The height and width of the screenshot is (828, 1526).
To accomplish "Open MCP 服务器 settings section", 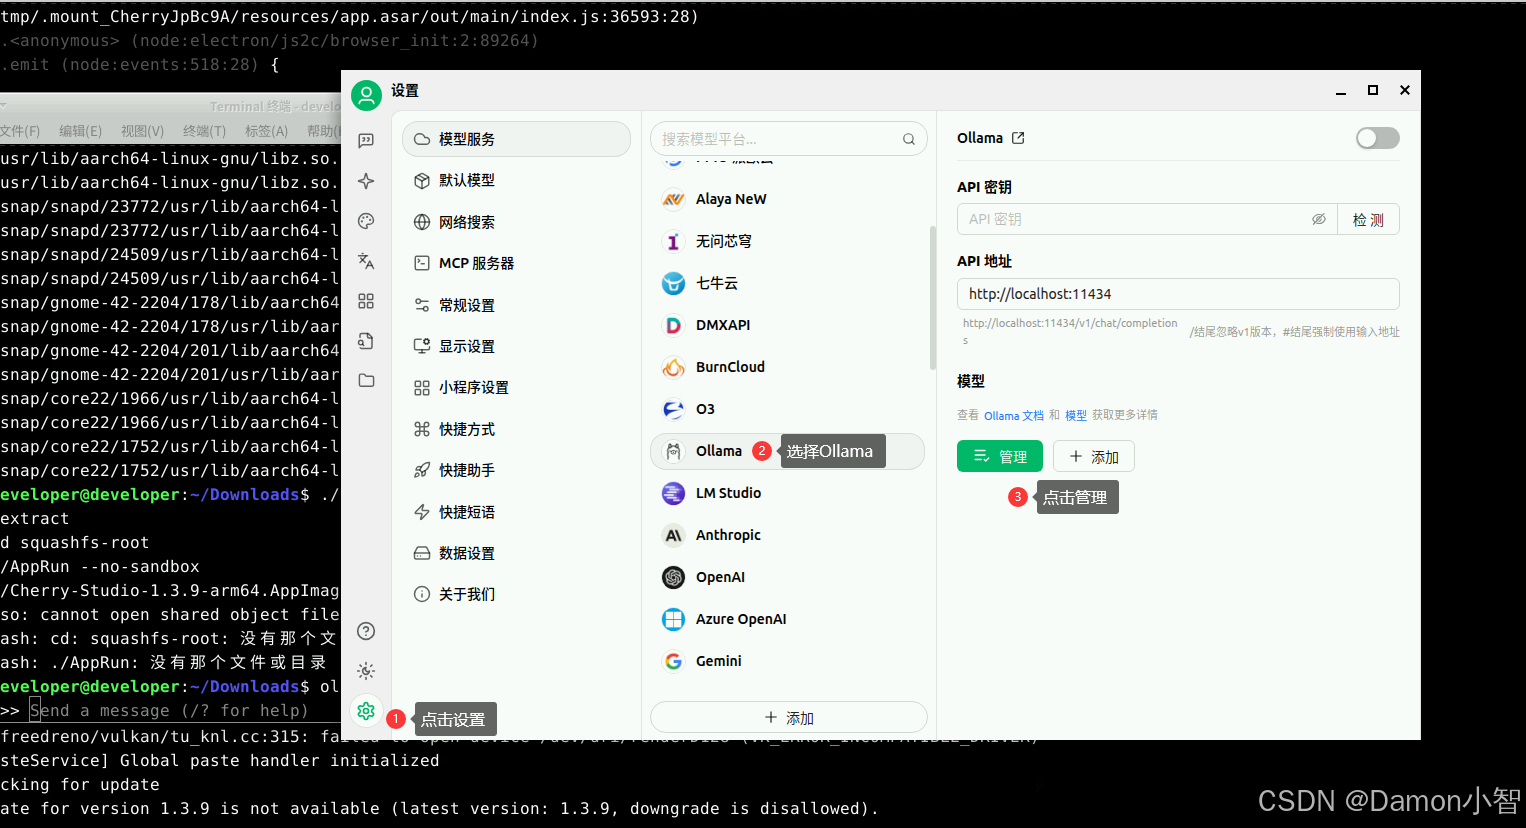I will tap(516, 263).
